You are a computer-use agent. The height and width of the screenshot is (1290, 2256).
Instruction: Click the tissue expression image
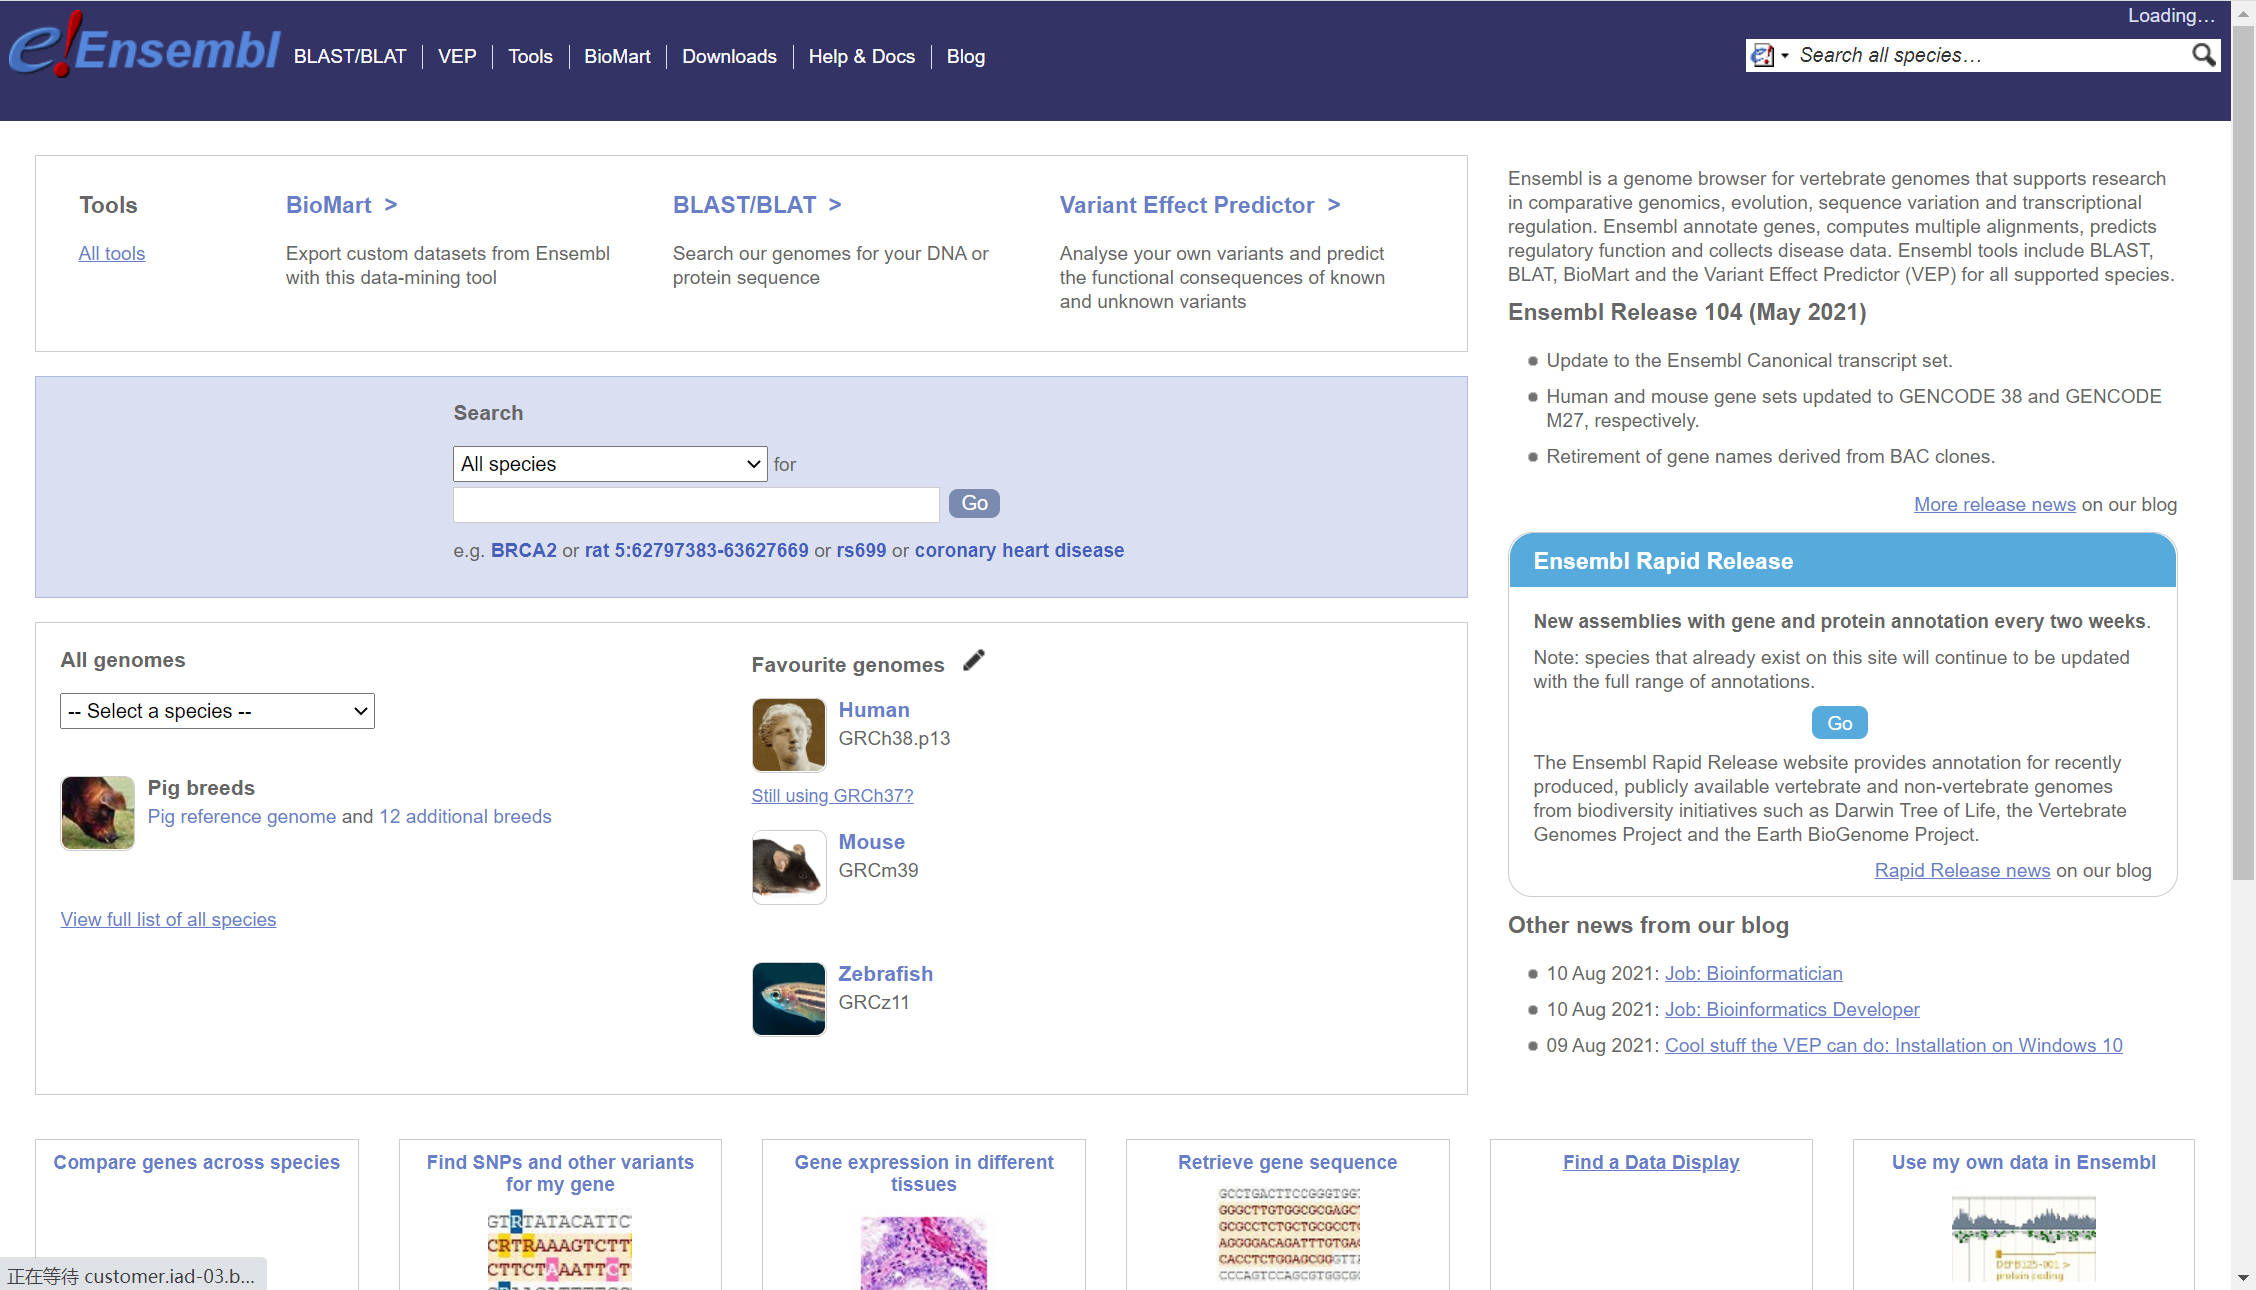tap(924, 1252)
